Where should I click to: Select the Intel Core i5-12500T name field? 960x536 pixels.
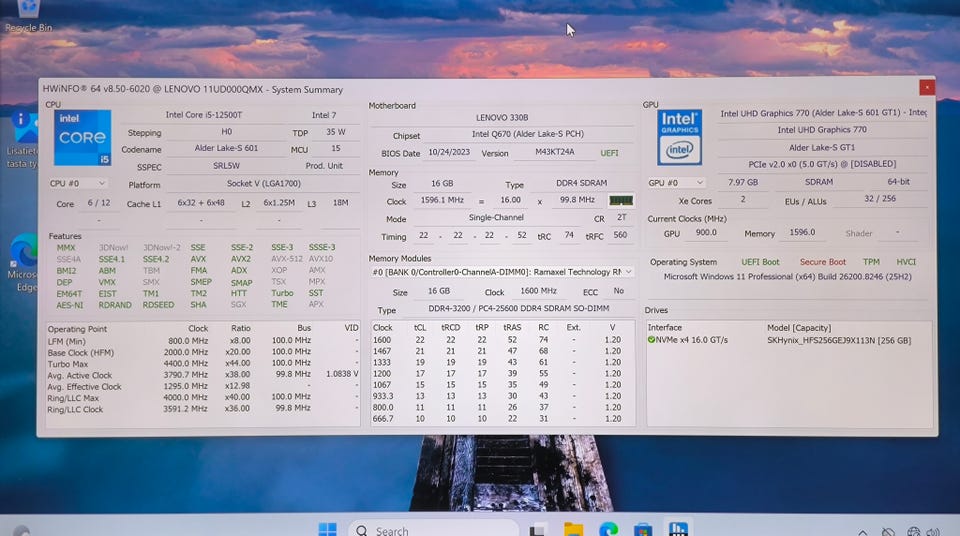point(204,115)
